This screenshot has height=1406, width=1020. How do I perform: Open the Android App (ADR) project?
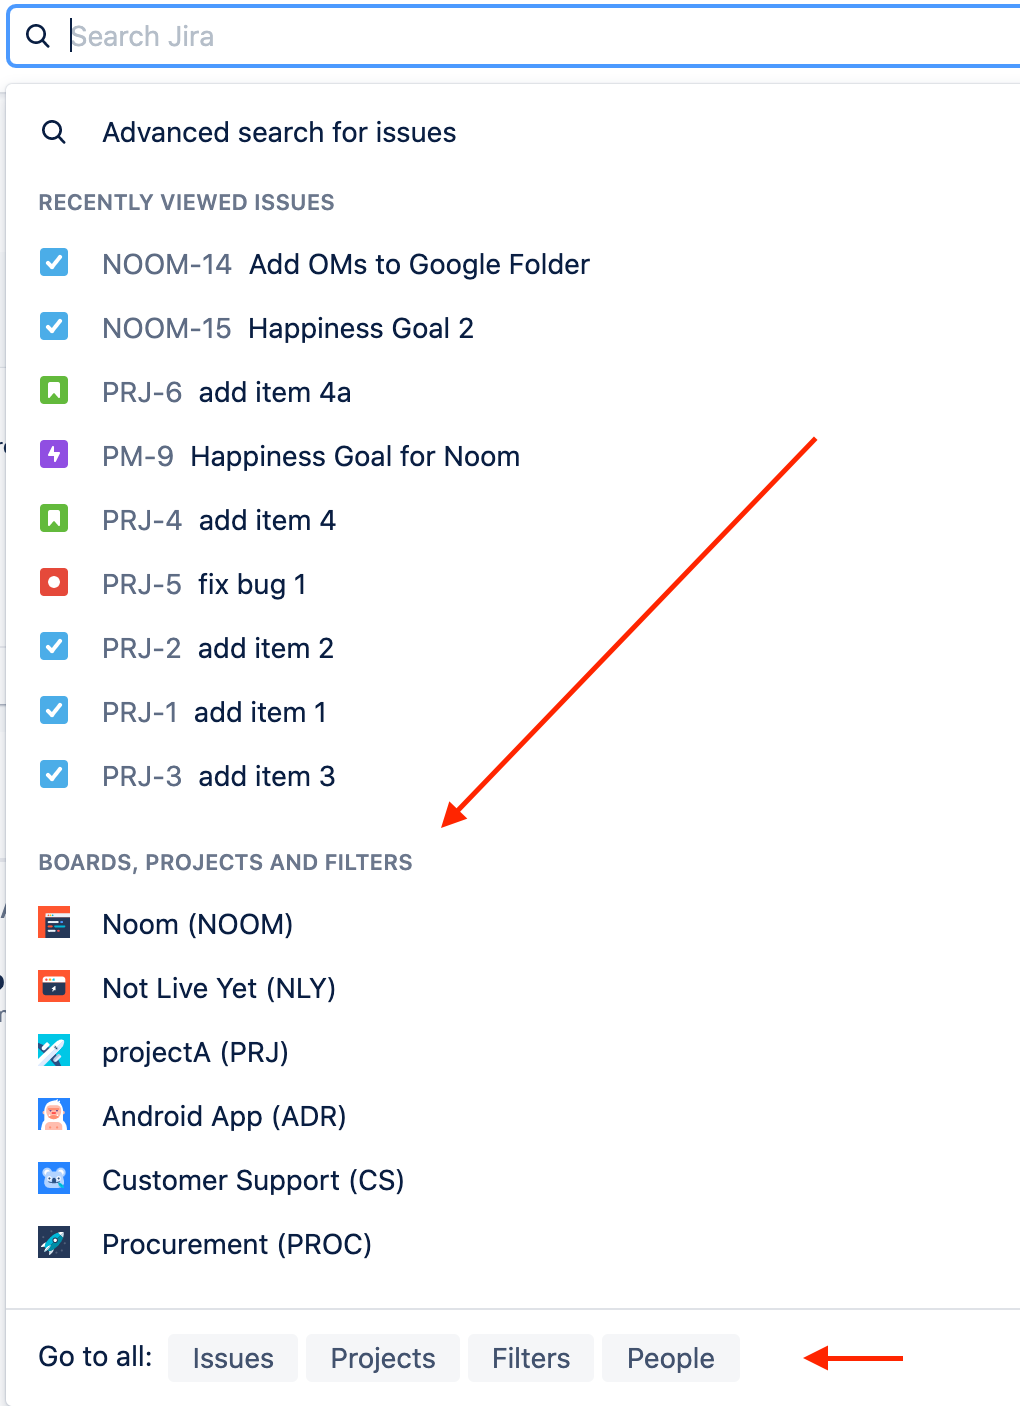click(224, 1116)
